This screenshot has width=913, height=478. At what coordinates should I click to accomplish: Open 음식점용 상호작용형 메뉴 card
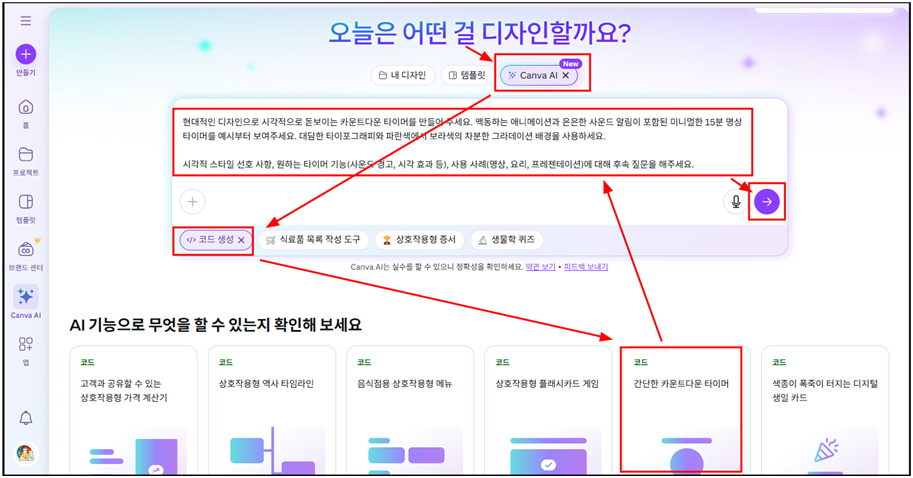click(x=411, y=410)
